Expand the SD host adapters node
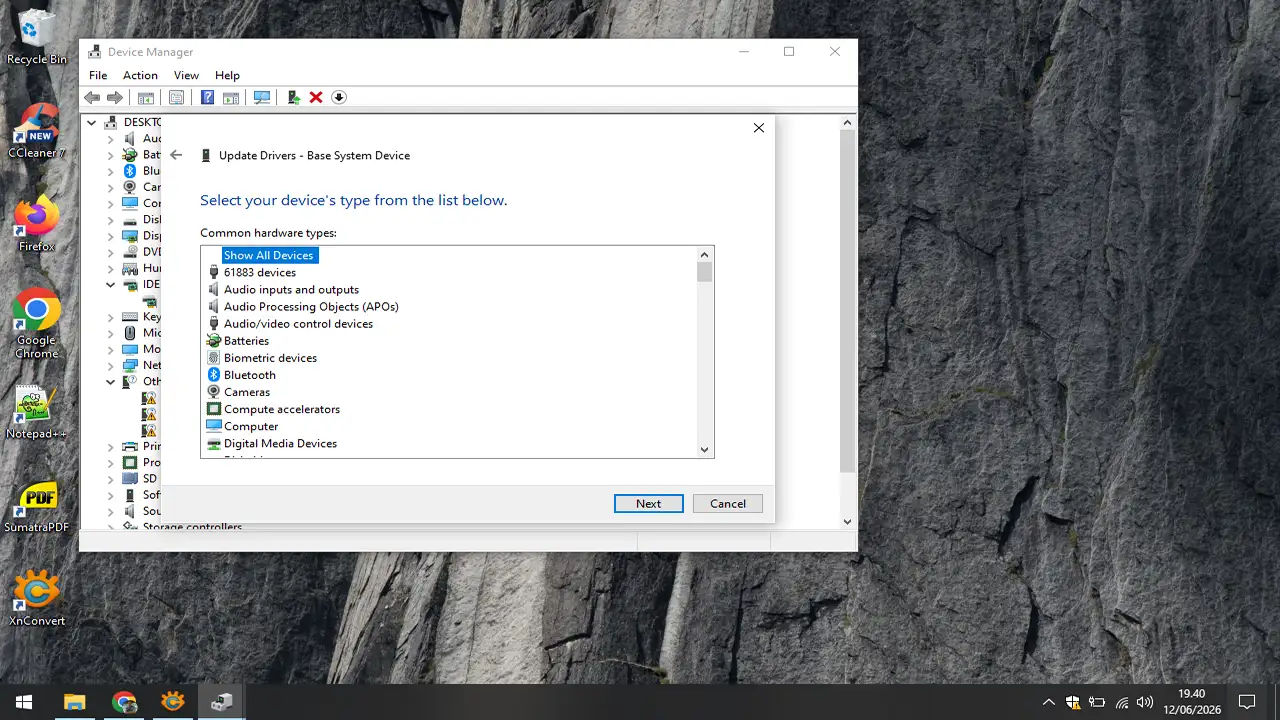The height and width of the screenshot is (720, 1280). tap(111, 479)
